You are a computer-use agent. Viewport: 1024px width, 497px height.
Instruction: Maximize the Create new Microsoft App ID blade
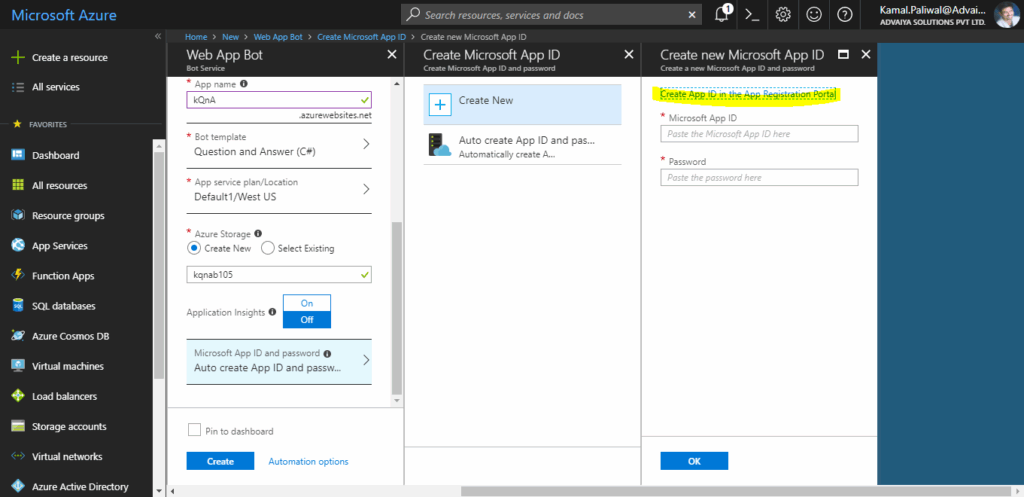click(843, 54)
